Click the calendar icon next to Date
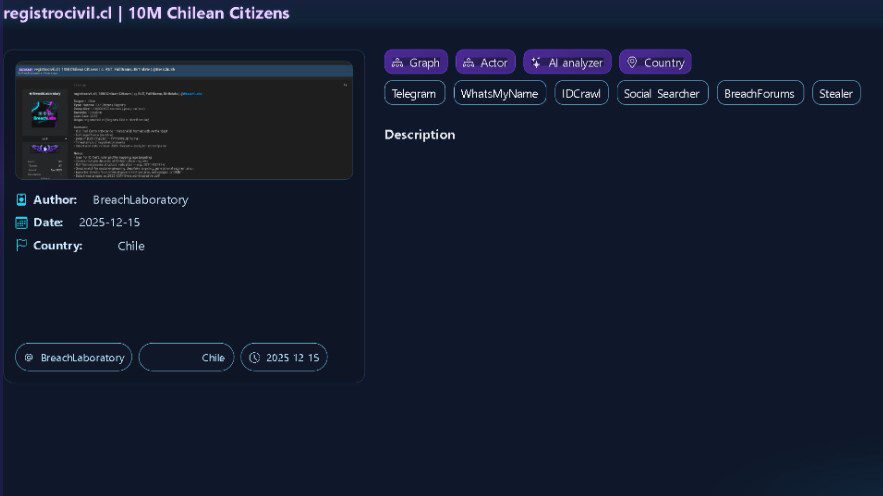The image size is (883, 496). pyautogui.click(x=22, y=223)
